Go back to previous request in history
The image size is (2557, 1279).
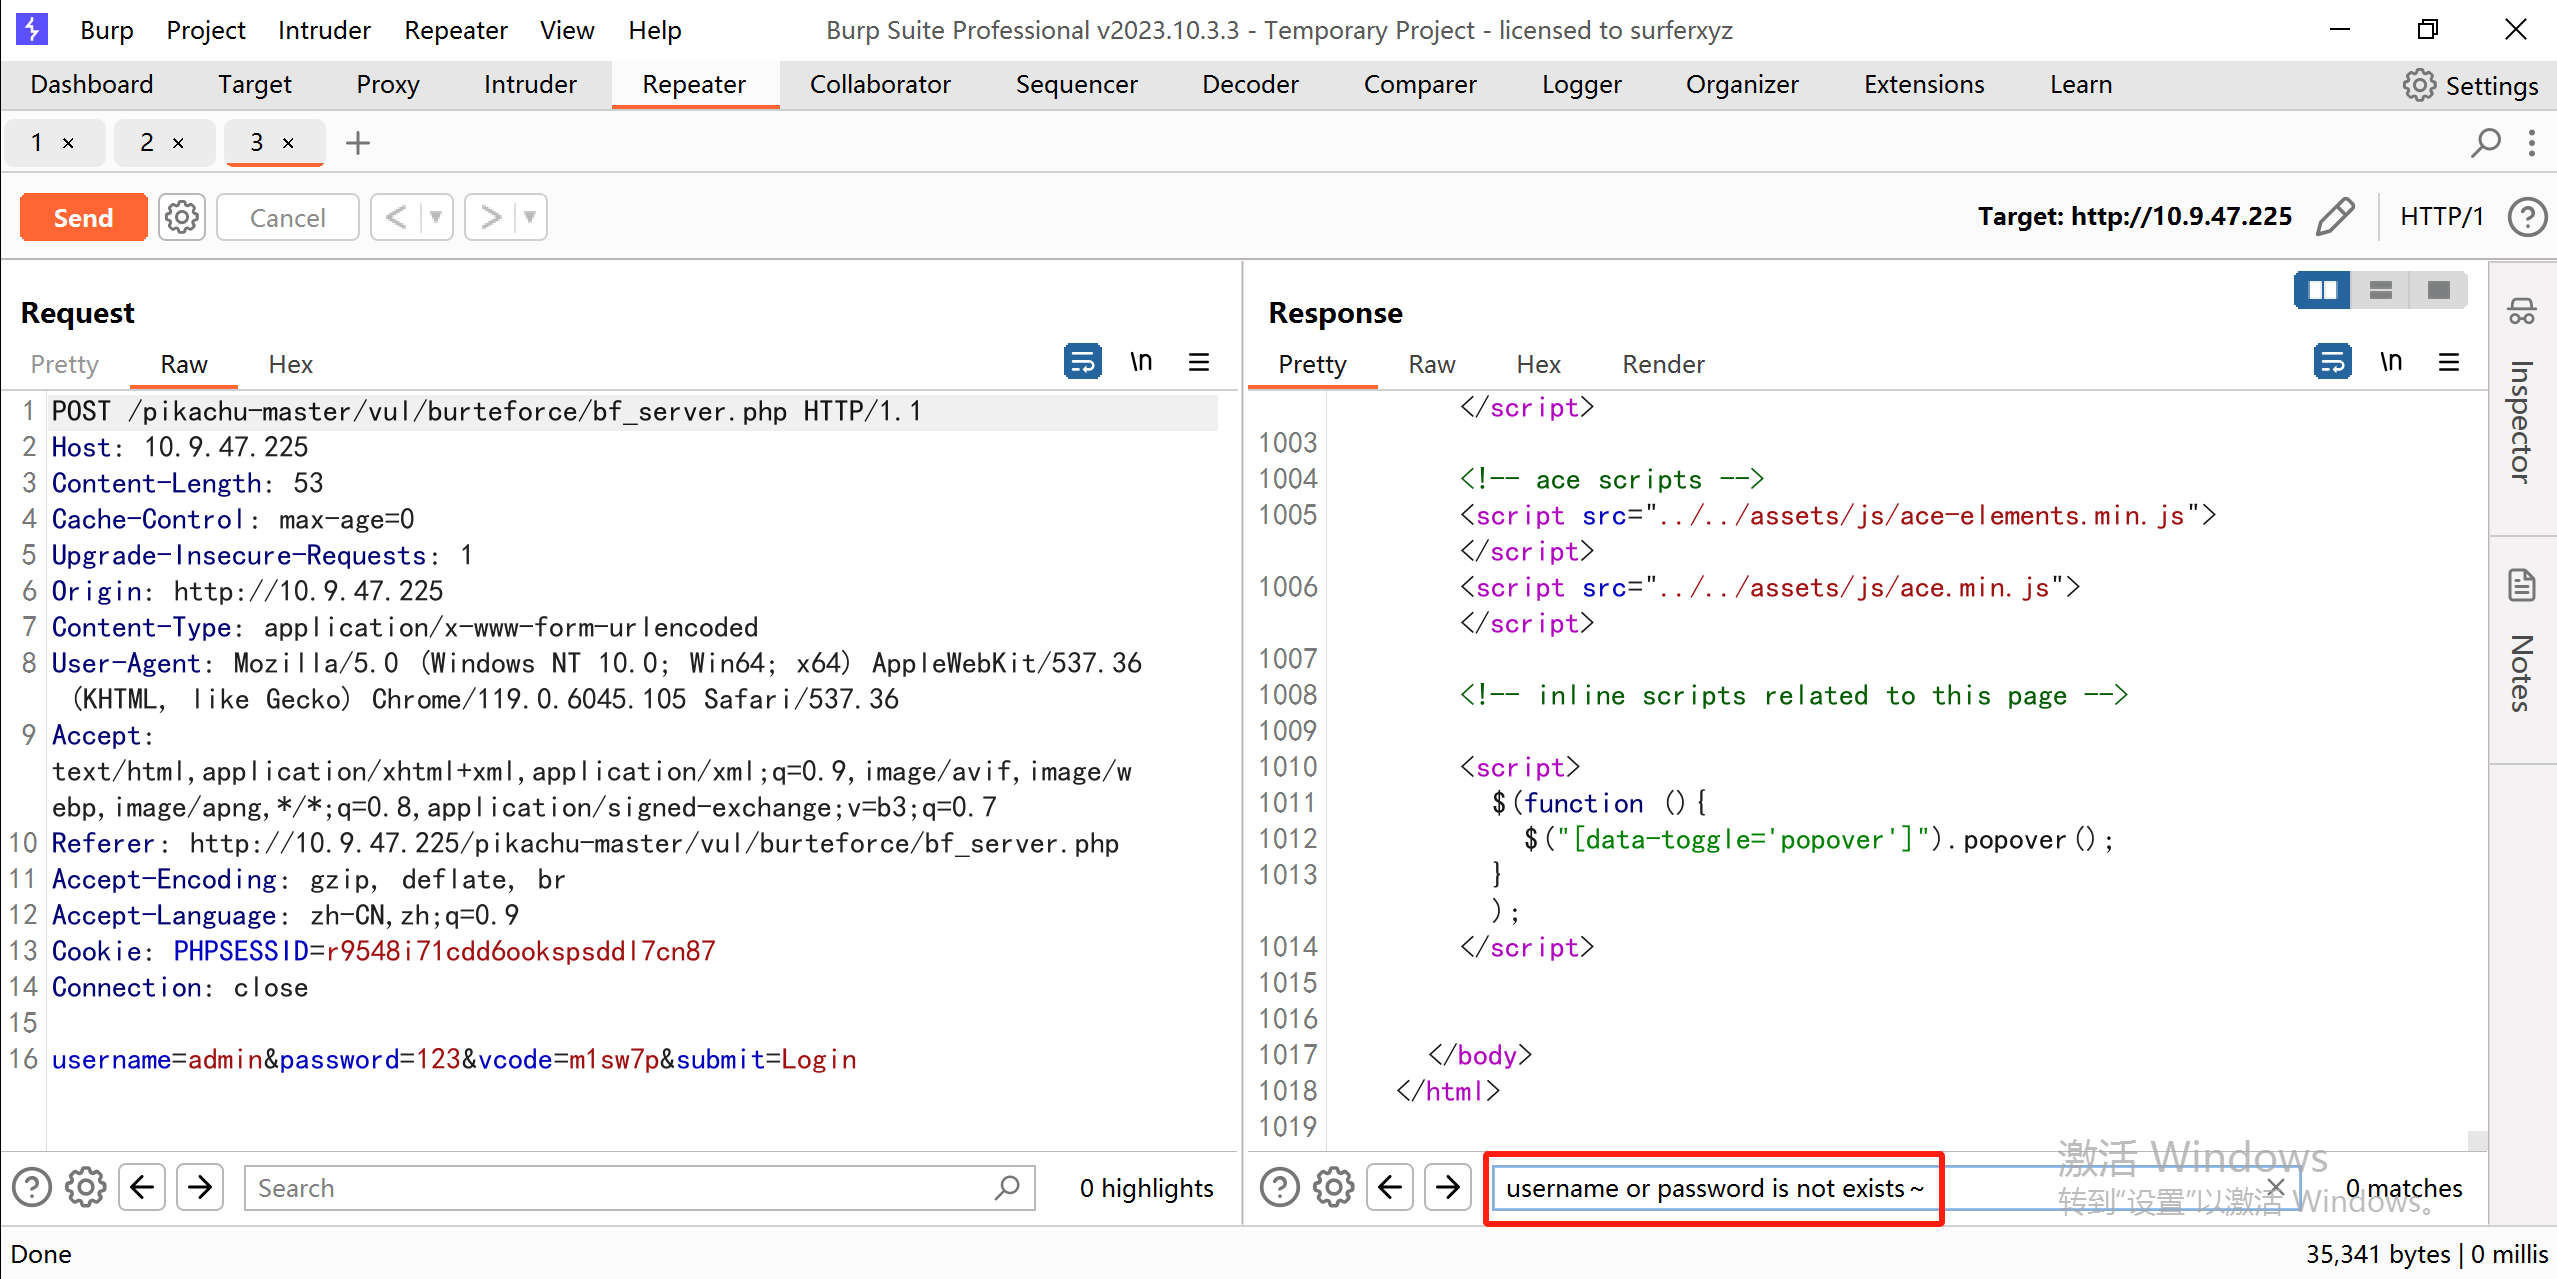(397, 217)
